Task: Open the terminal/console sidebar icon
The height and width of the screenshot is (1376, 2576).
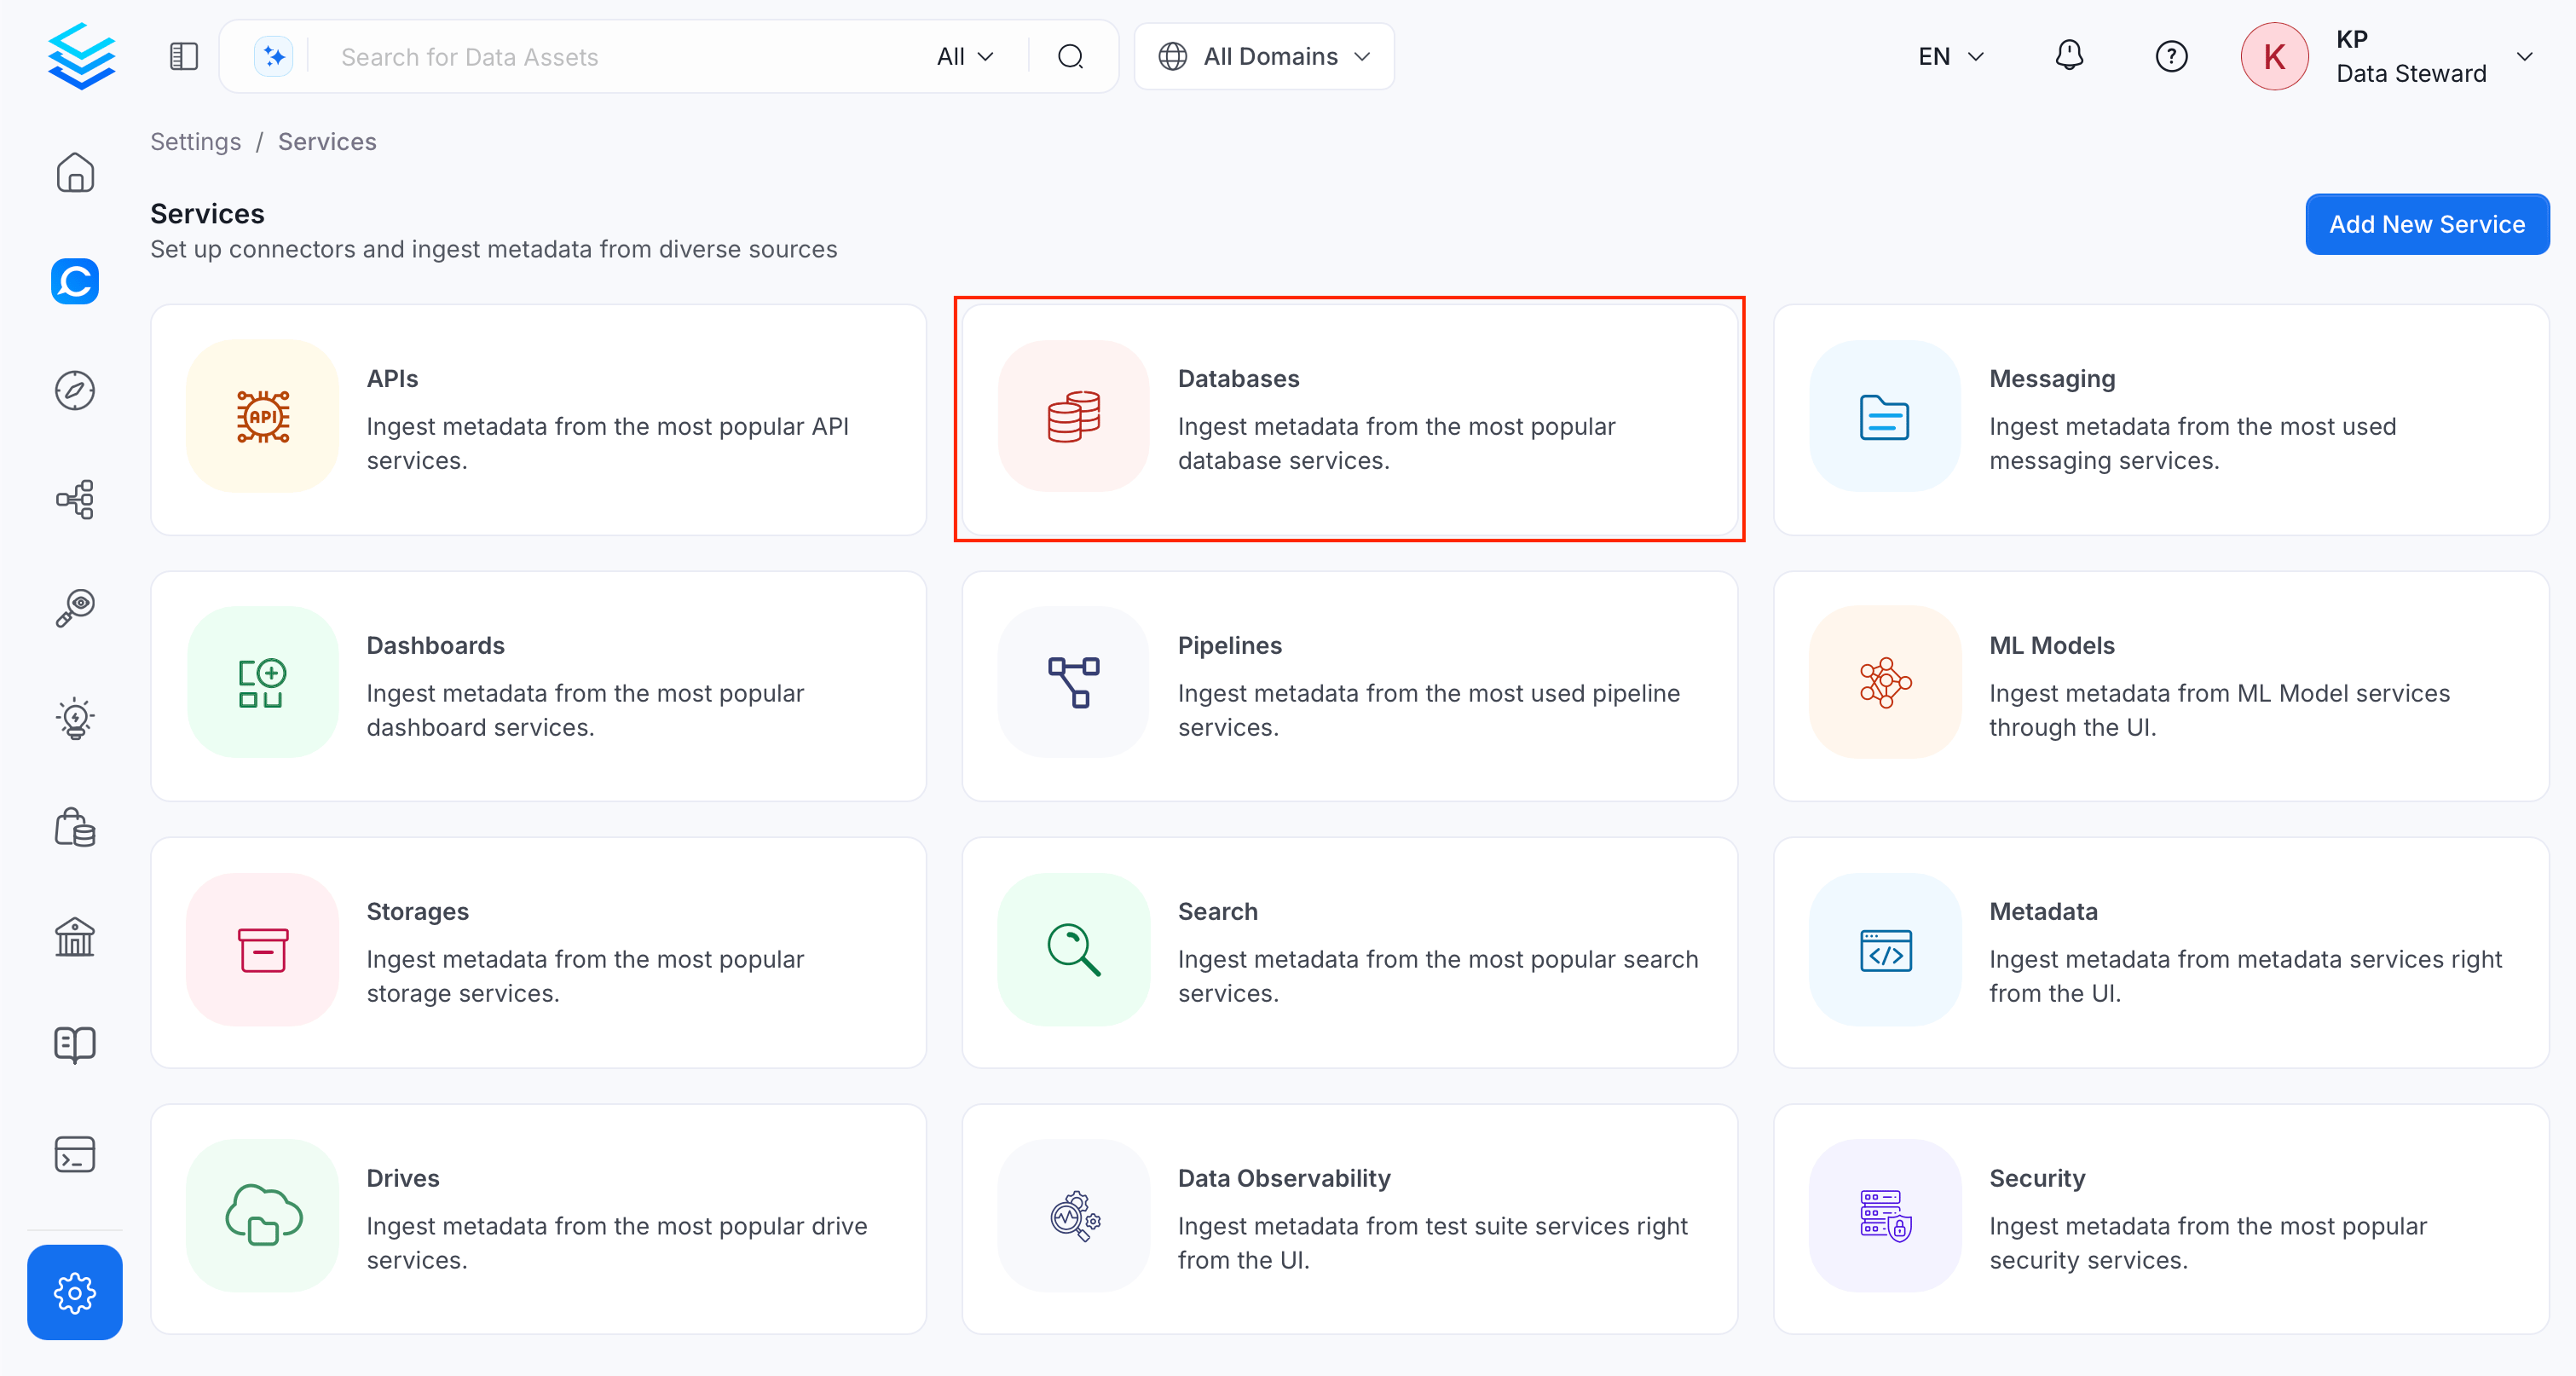Action: click(x=75, y=1154)
